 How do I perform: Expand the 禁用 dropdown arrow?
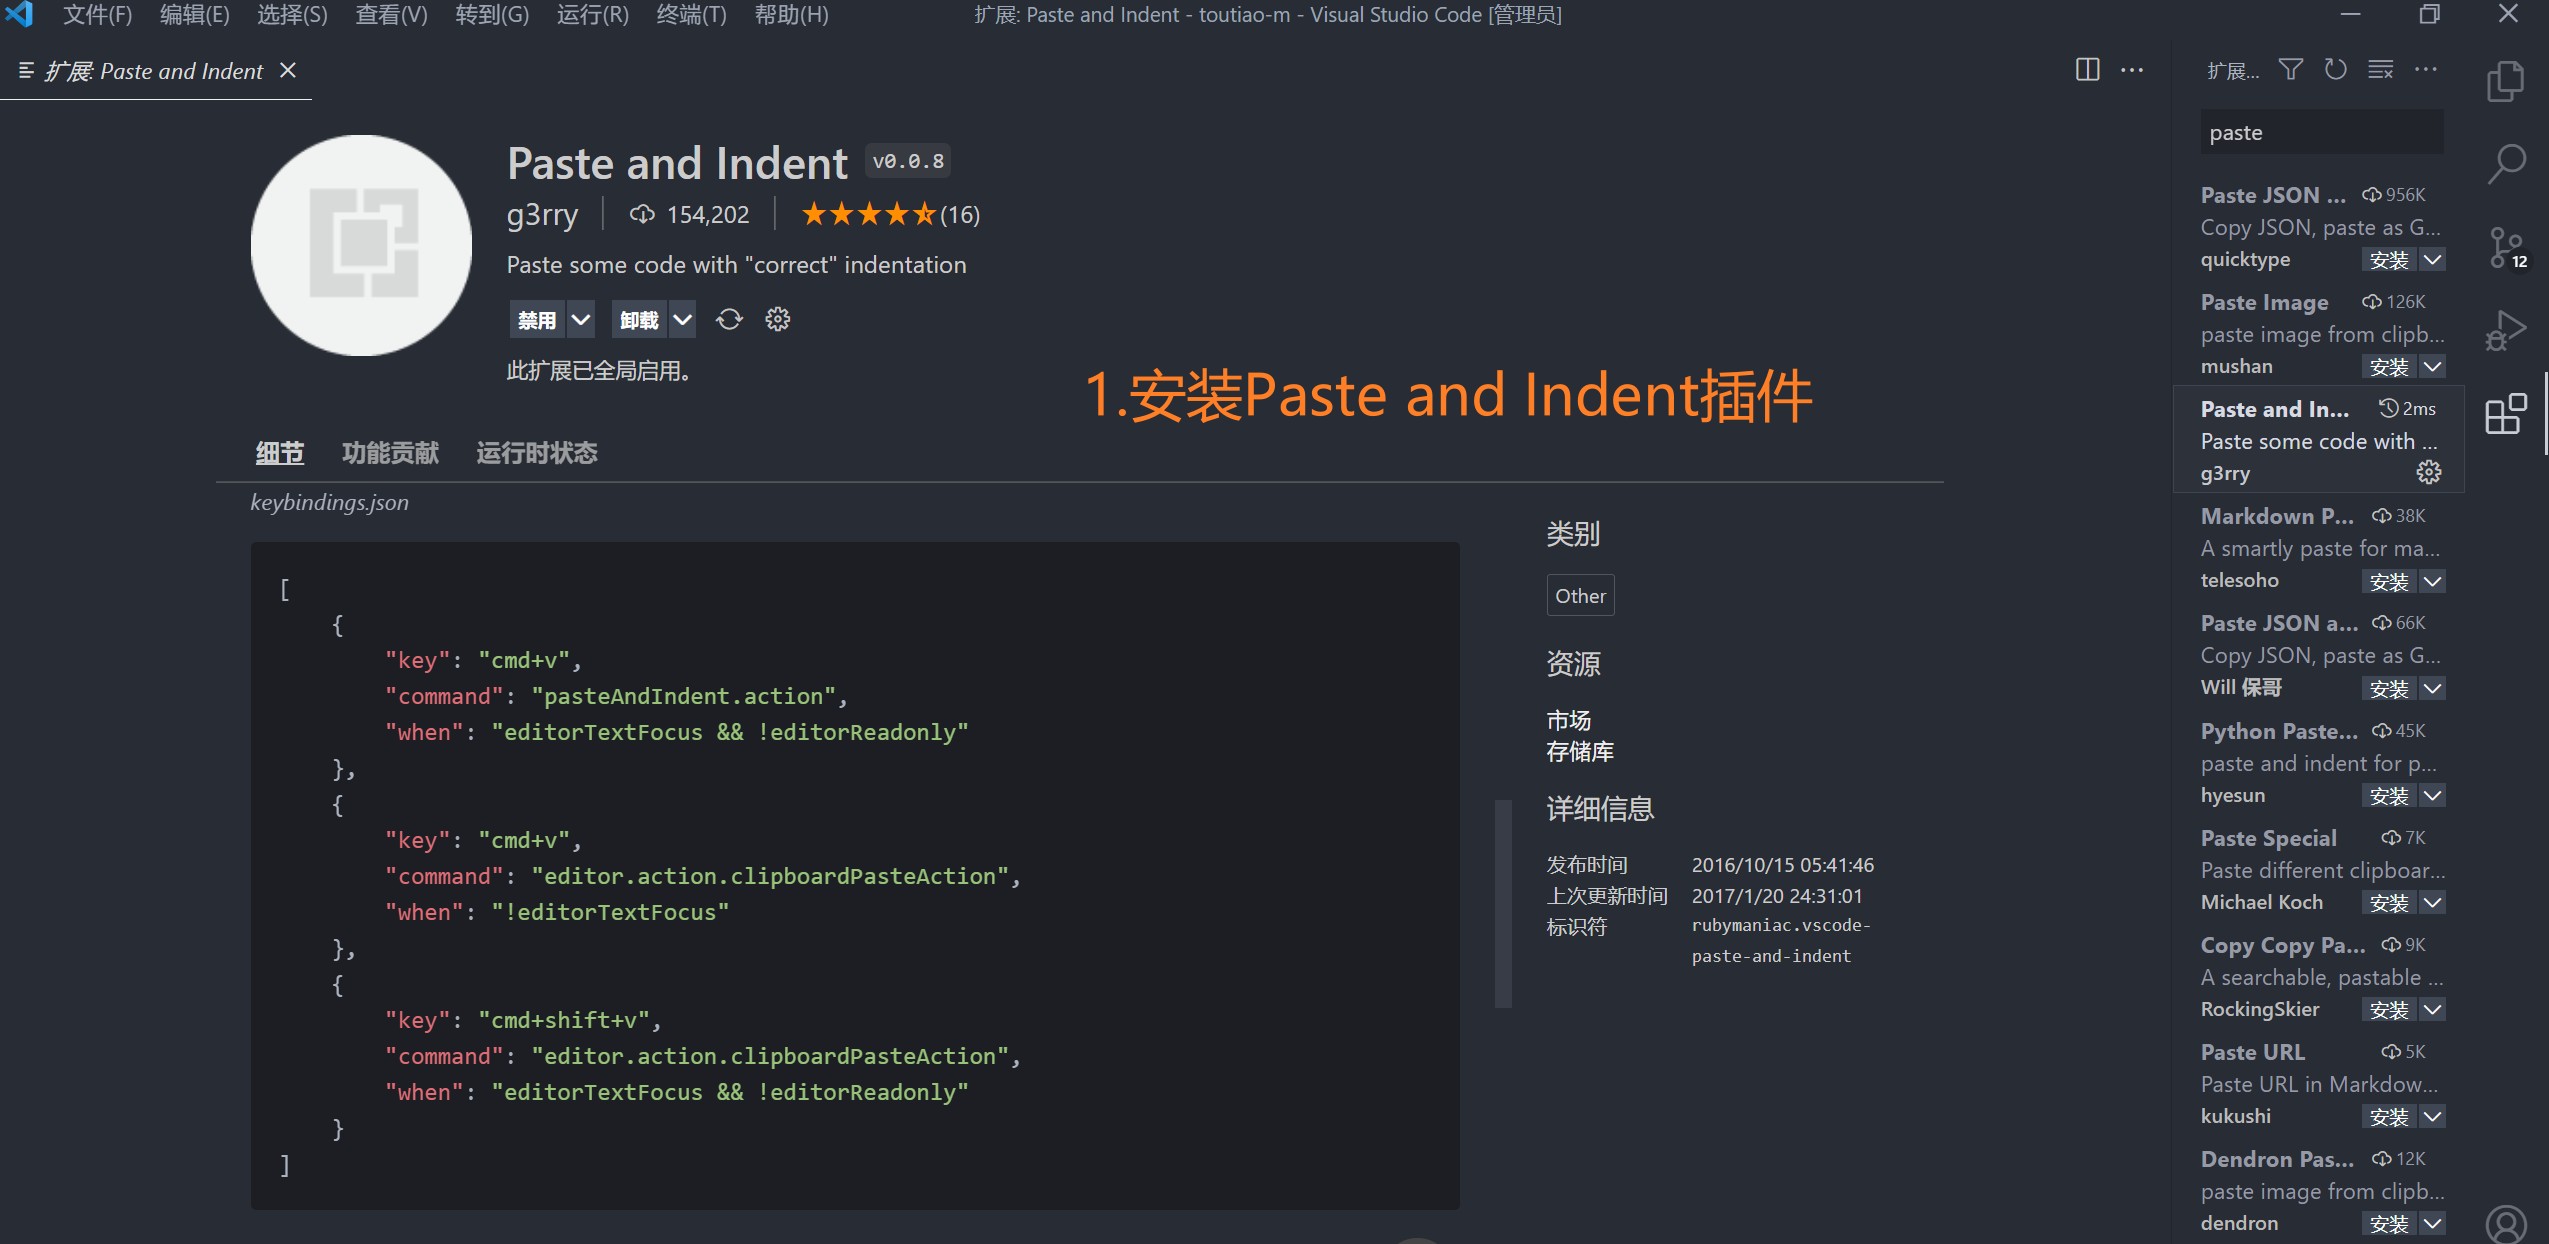[x=580, y=320]
